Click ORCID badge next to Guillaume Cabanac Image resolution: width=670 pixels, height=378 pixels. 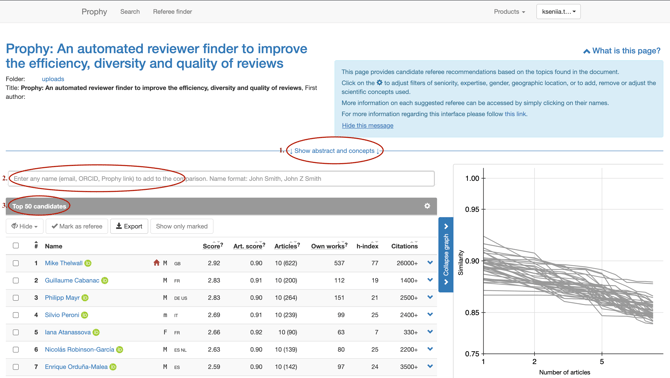click(105, 281)
